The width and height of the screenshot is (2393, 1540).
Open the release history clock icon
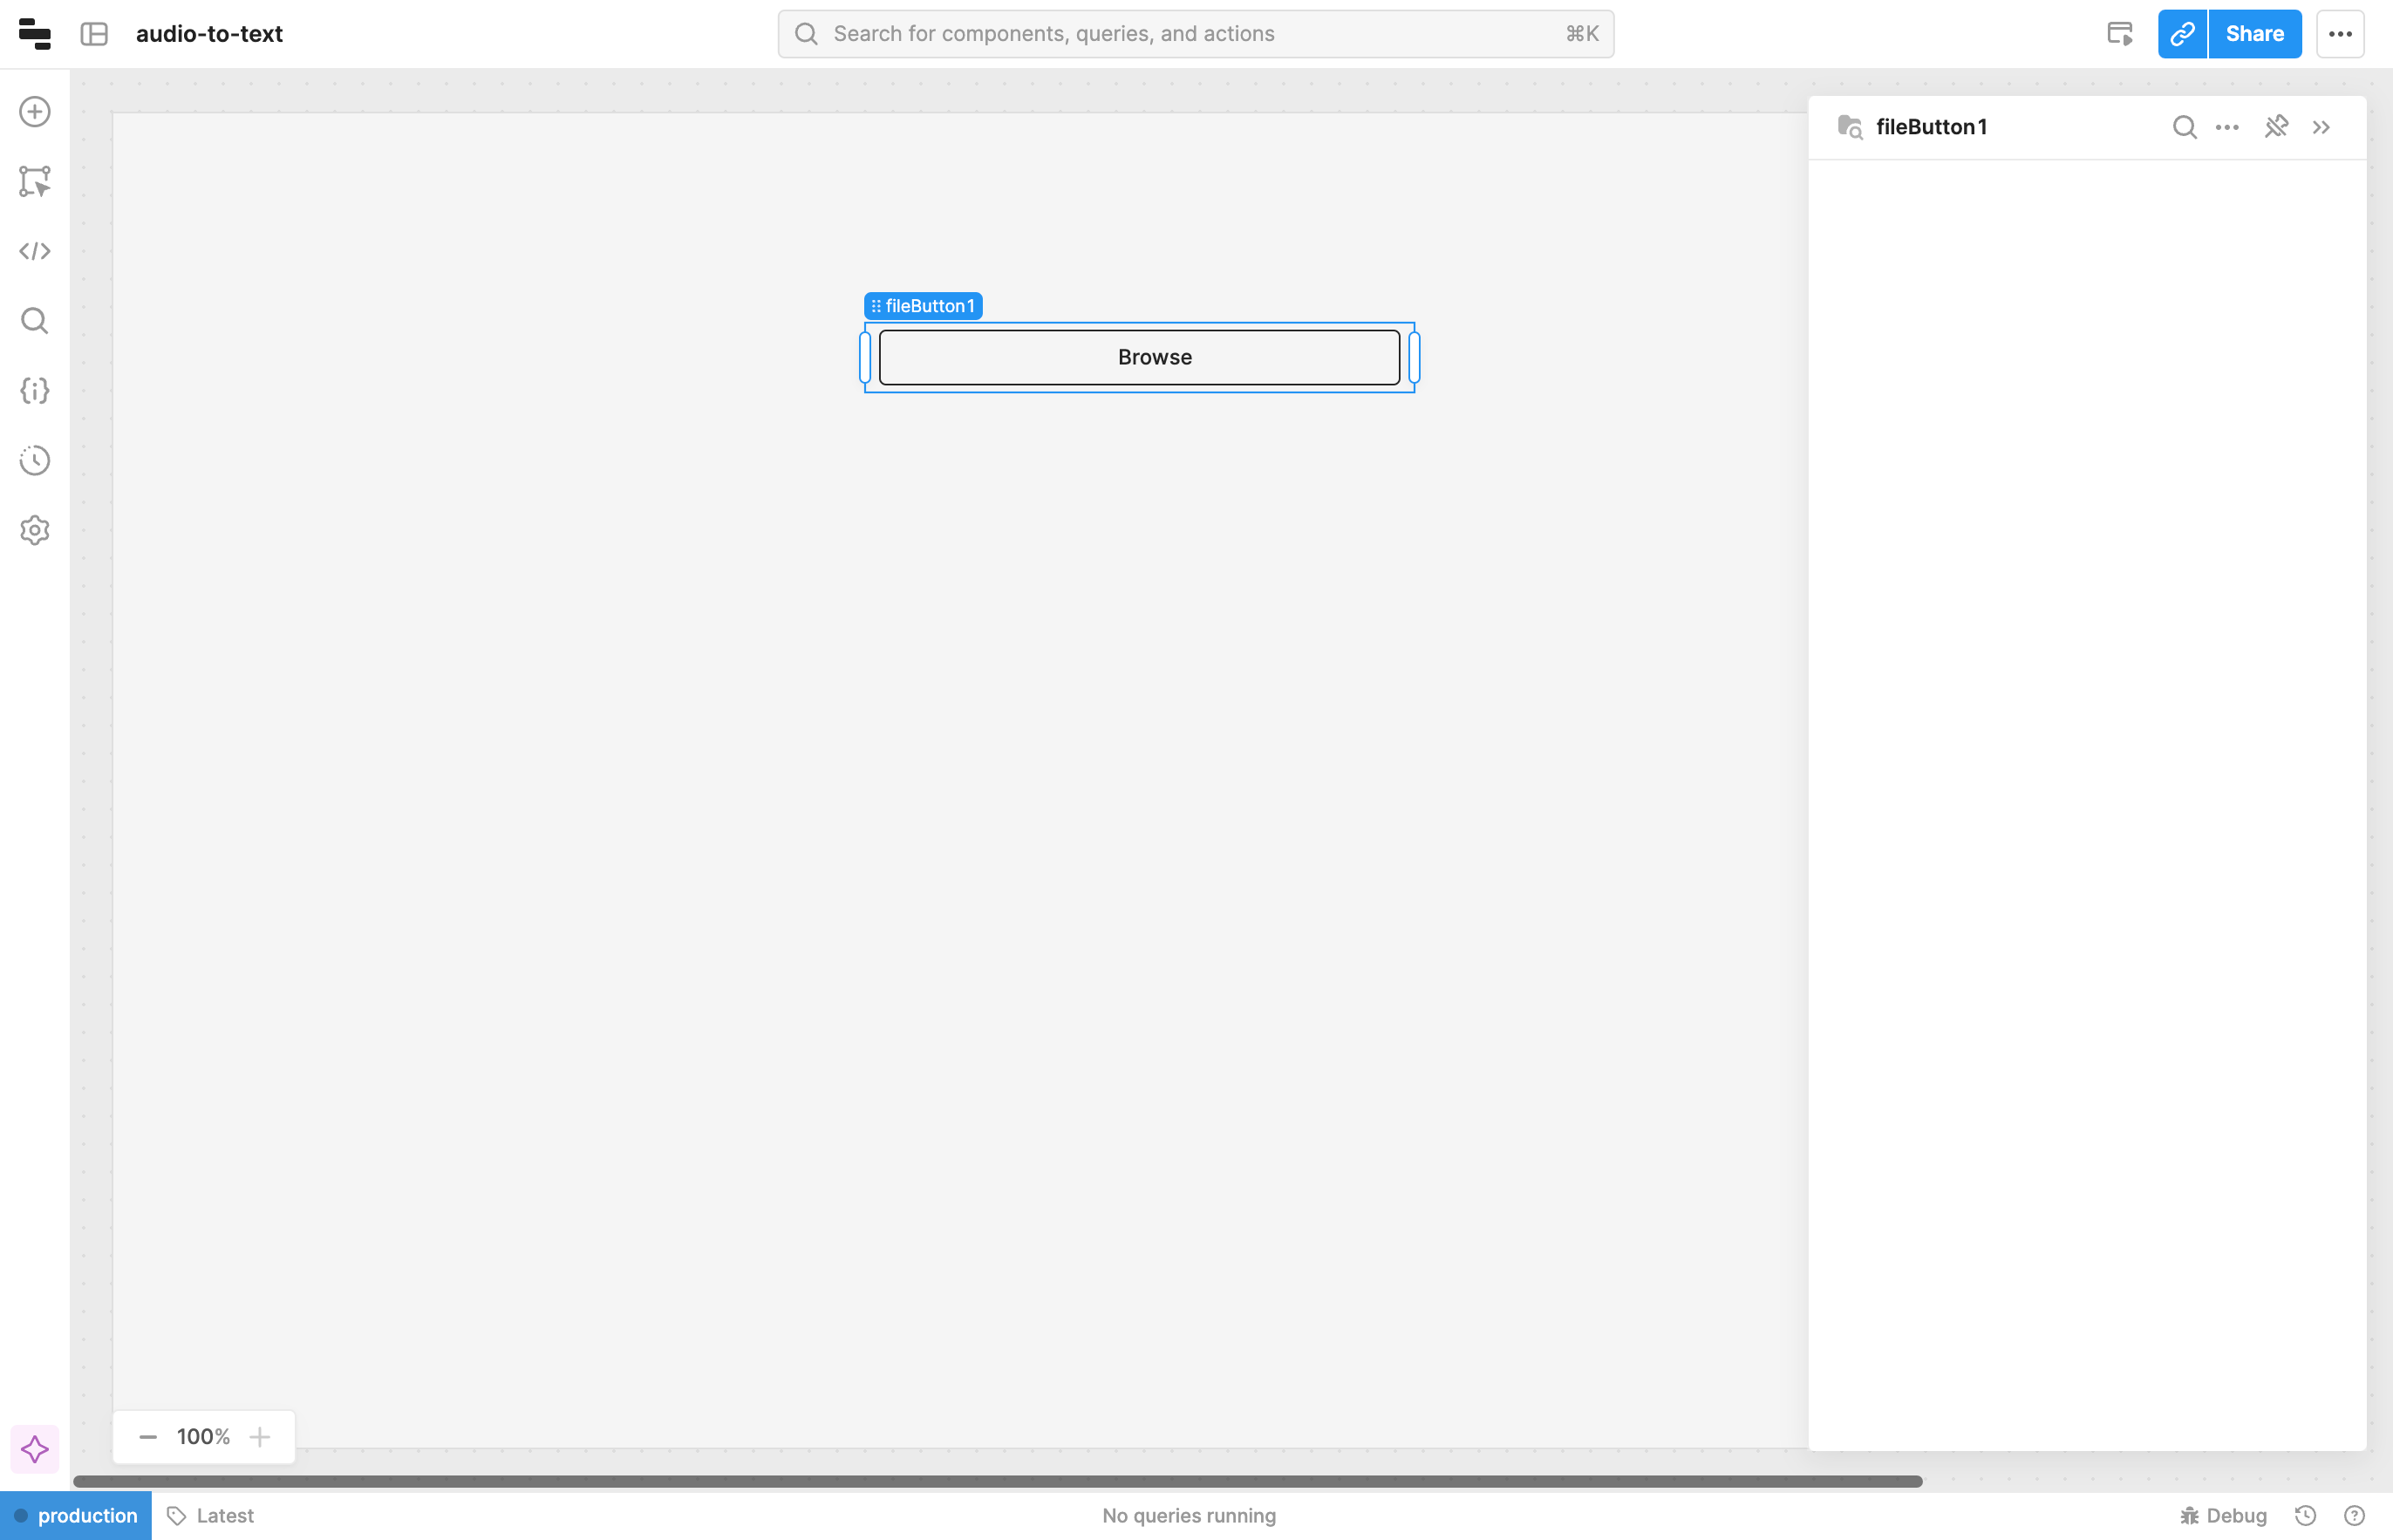pos(35,460)
